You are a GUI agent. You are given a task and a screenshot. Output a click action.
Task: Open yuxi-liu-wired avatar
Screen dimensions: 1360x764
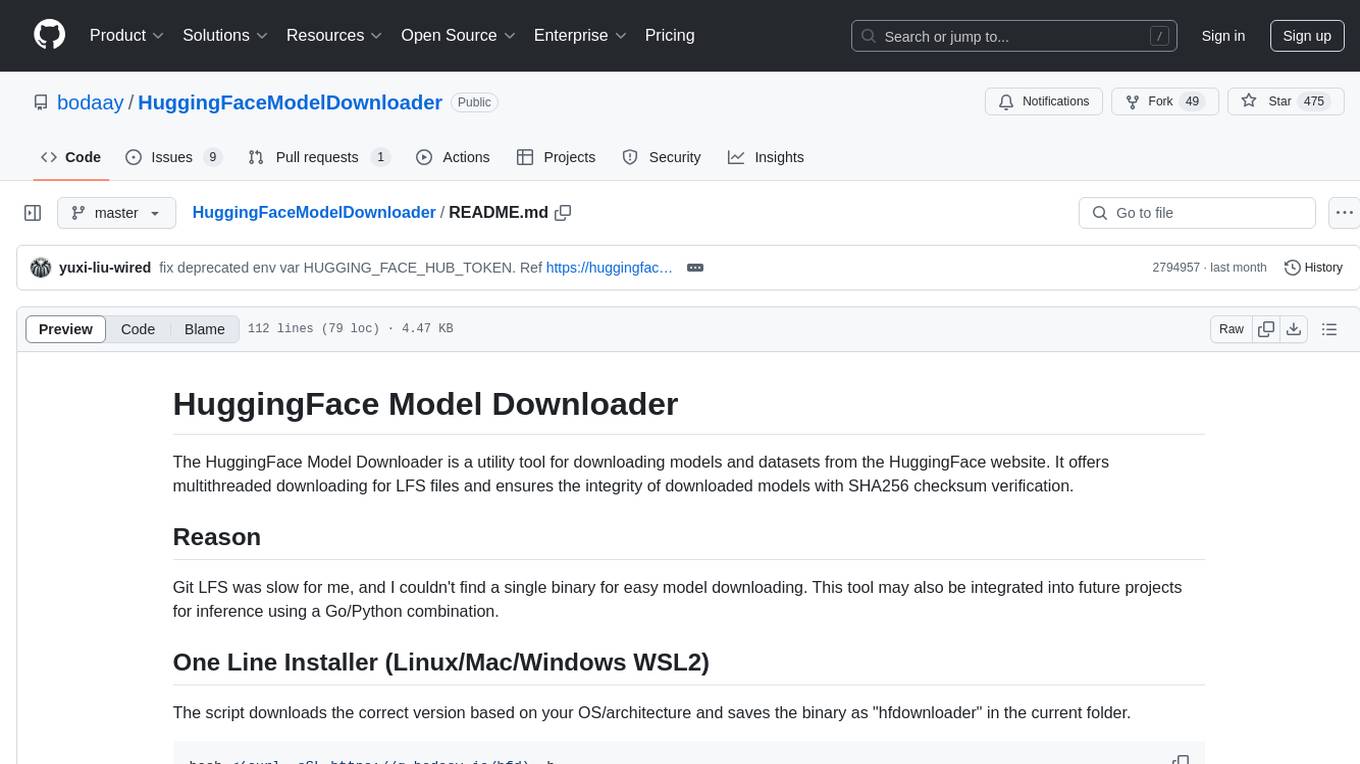coord(41,267)
